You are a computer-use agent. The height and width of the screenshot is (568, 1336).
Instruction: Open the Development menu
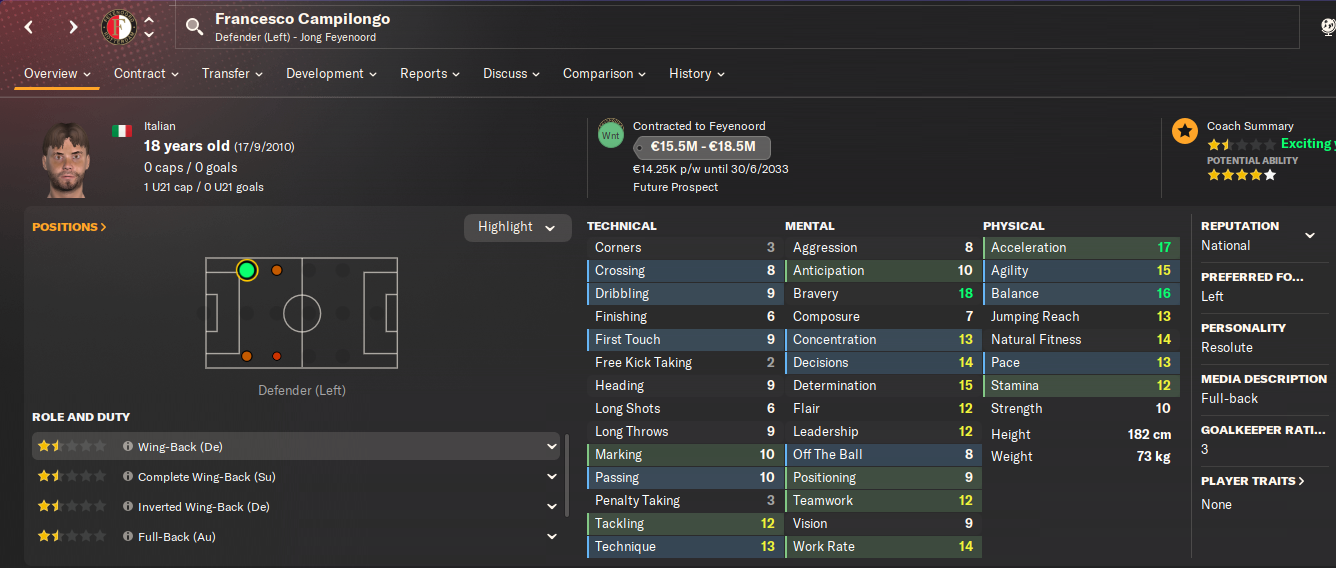coord(331,74)
